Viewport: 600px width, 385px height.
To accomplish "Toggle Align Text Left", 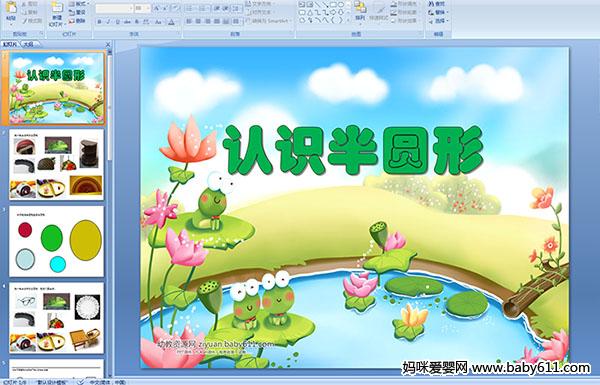I will [189, 21].
